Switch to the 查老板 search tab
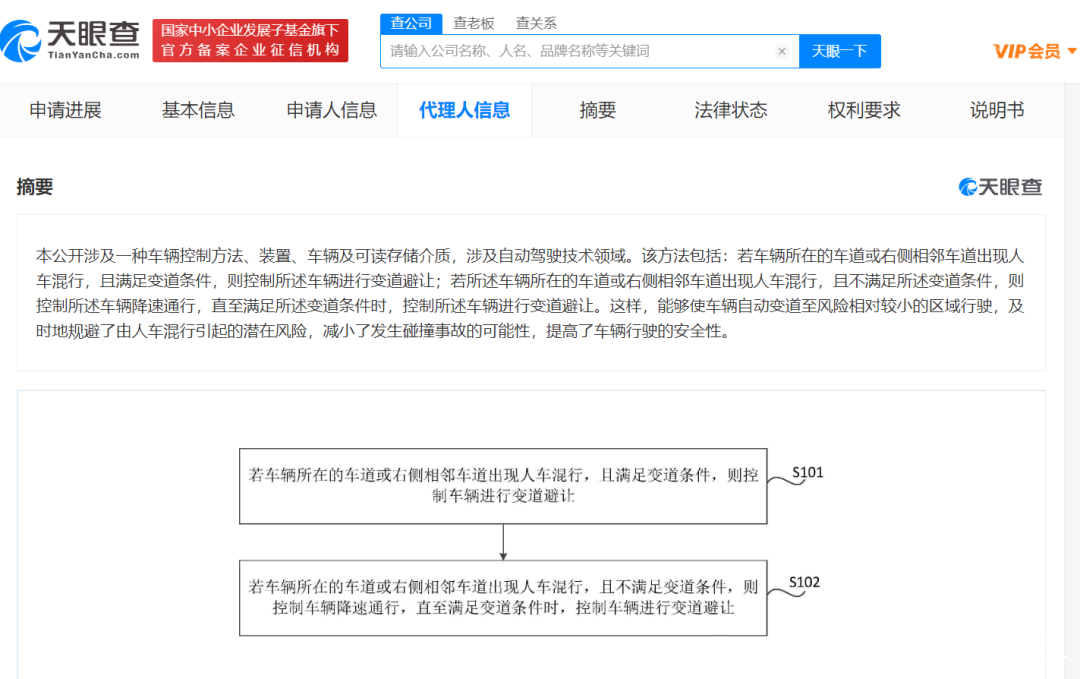 tap(474, 23)
